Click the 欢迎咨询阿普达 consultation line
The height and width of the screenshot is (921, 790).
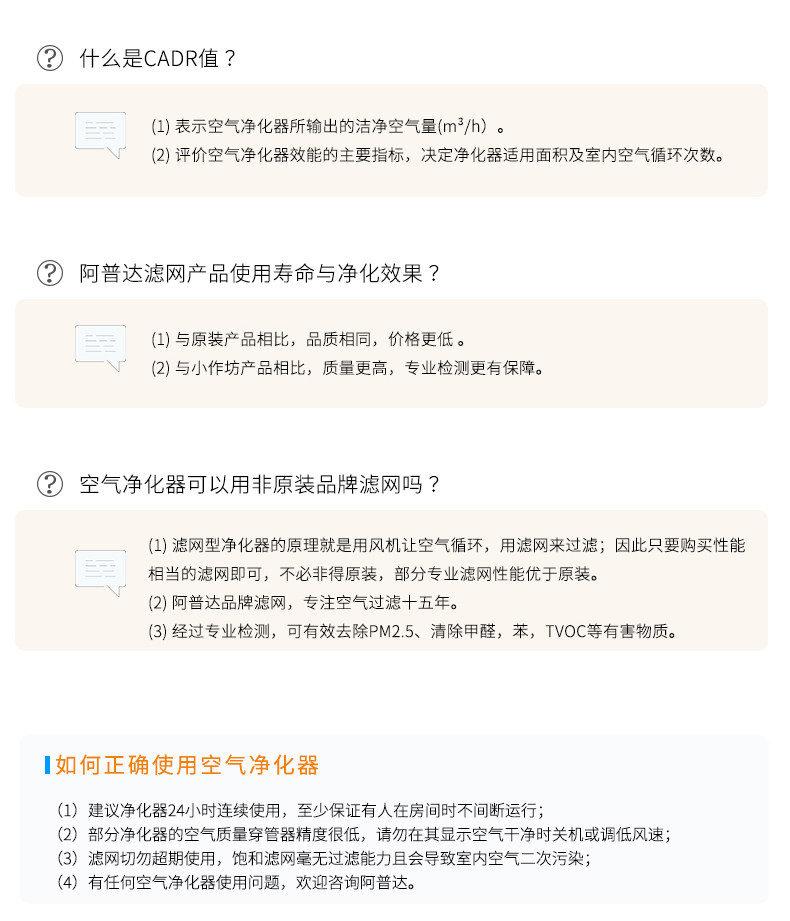click(x=236, y=882)
